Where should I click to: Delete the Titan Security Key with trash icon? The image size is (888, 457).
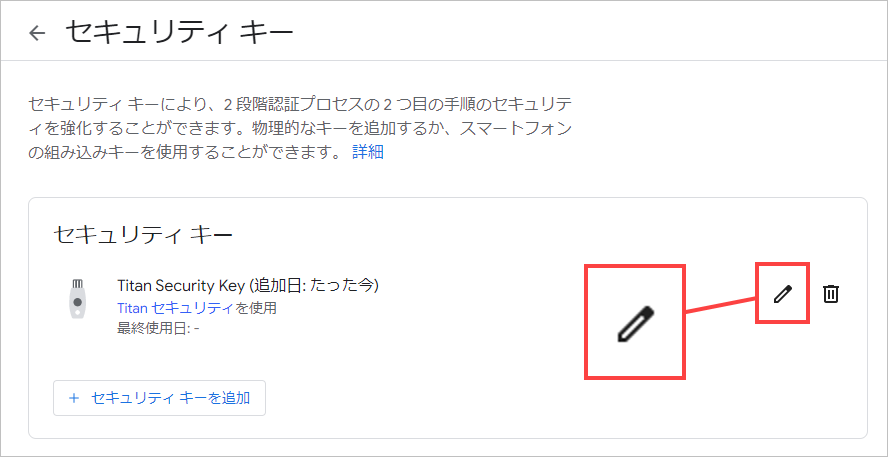tap(831, 294)
